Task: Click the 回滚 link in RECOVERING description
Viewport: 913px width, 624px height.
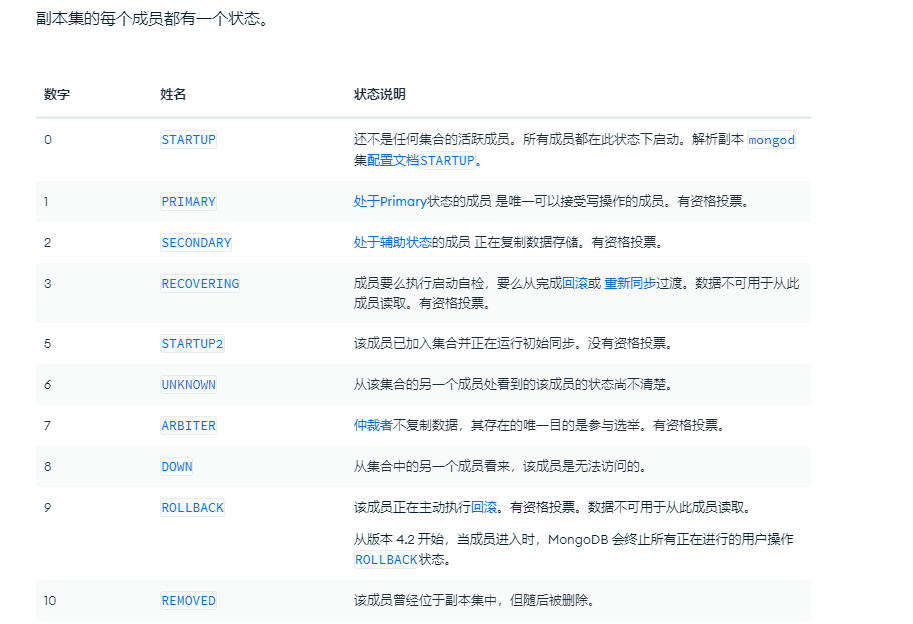Action: [575, 284]
